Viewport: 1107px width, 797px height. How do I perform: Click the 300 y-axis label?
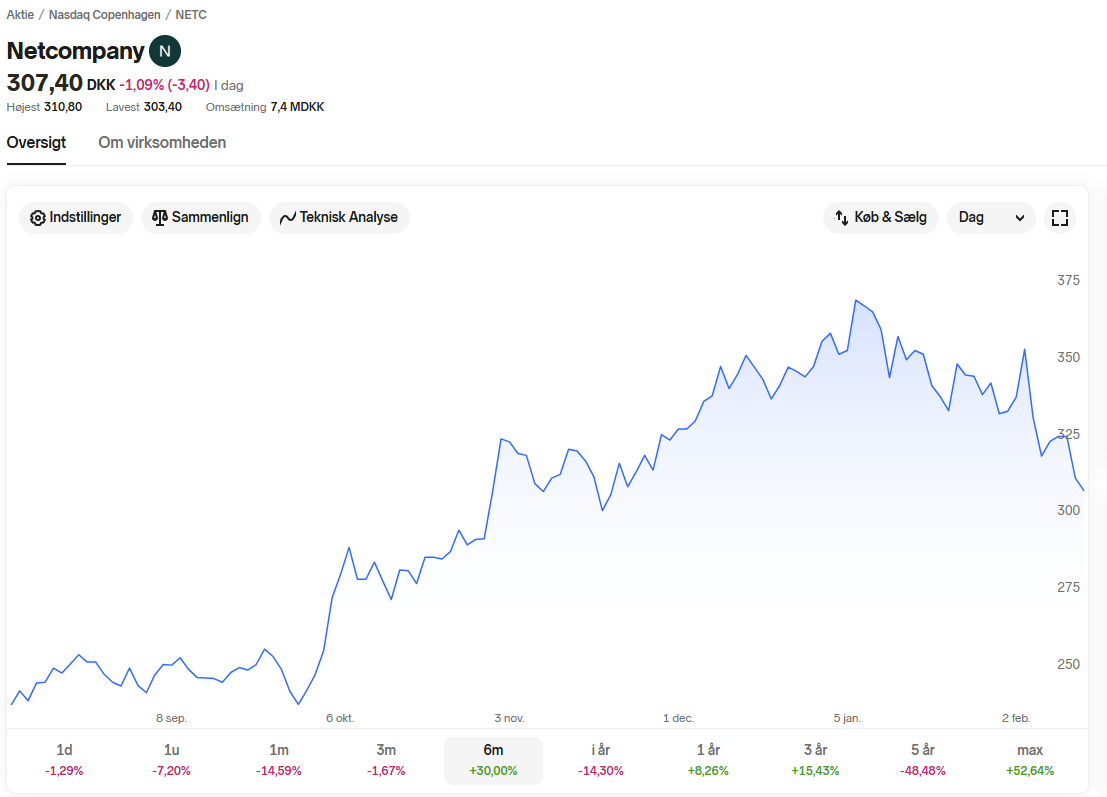1068,510
